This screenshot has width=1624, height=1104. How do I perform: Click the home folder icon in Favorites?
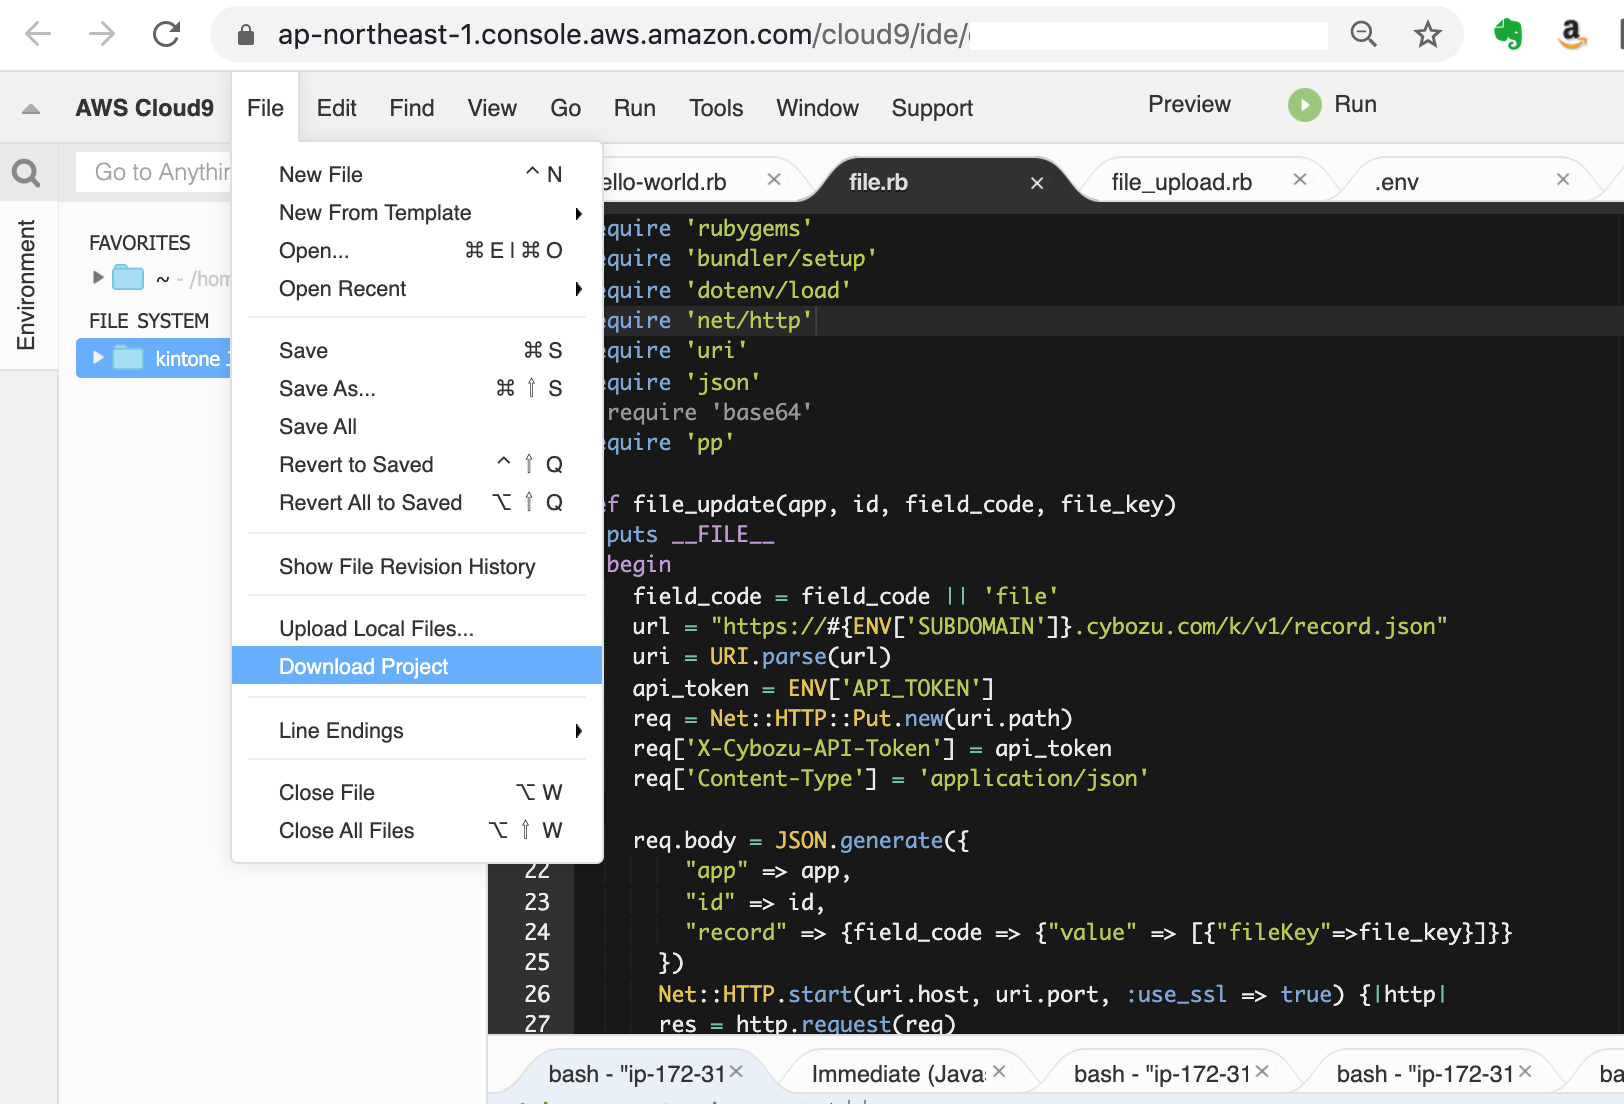tap(128, 277)
